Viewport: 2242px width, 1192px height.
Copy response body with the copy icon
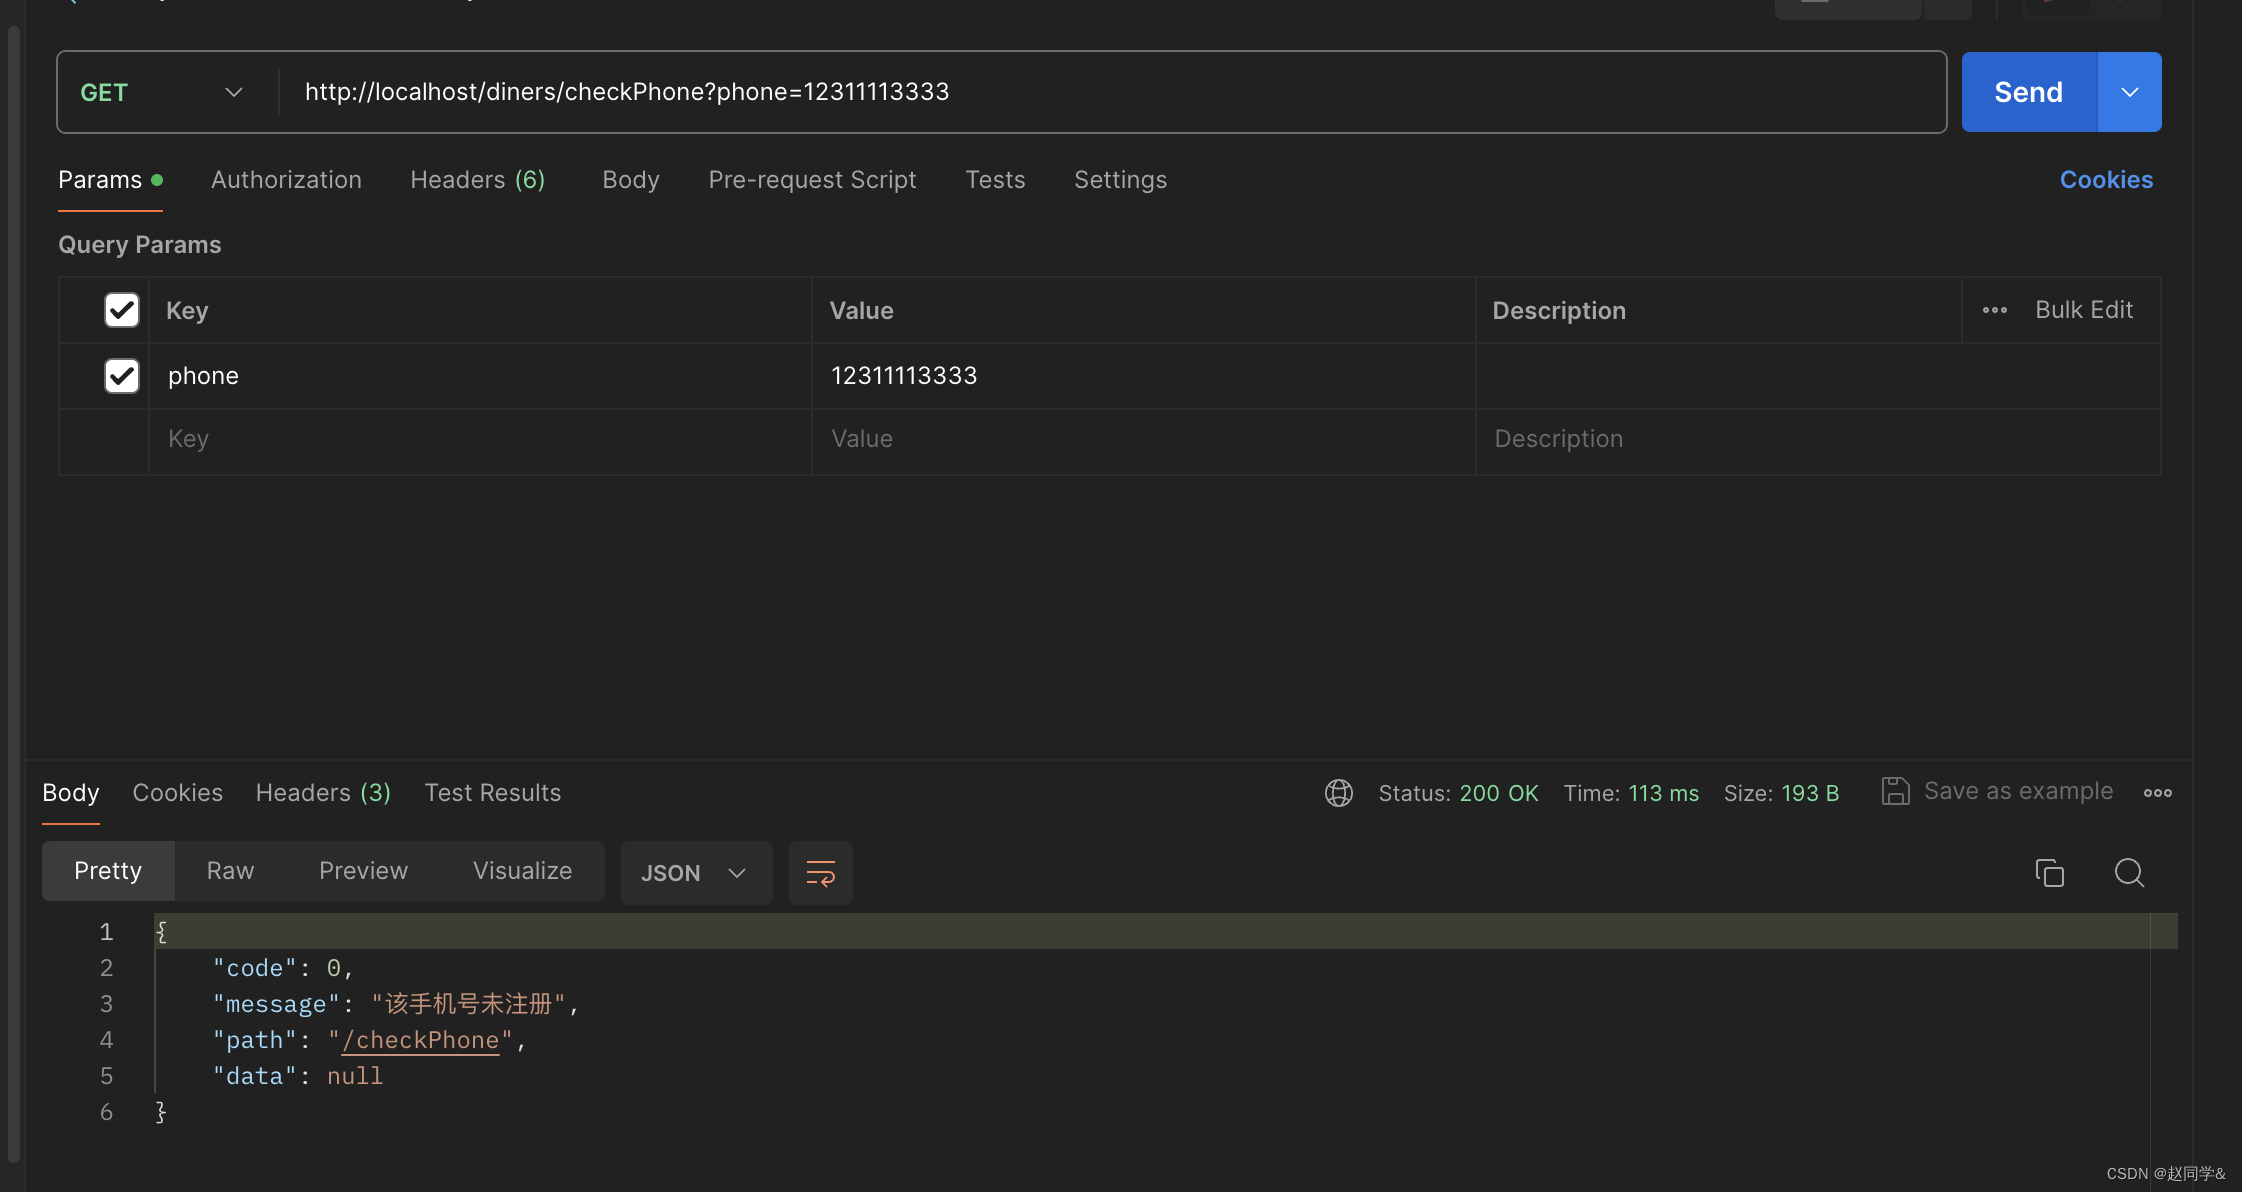pyautogui.click(x=2049, y=873)
